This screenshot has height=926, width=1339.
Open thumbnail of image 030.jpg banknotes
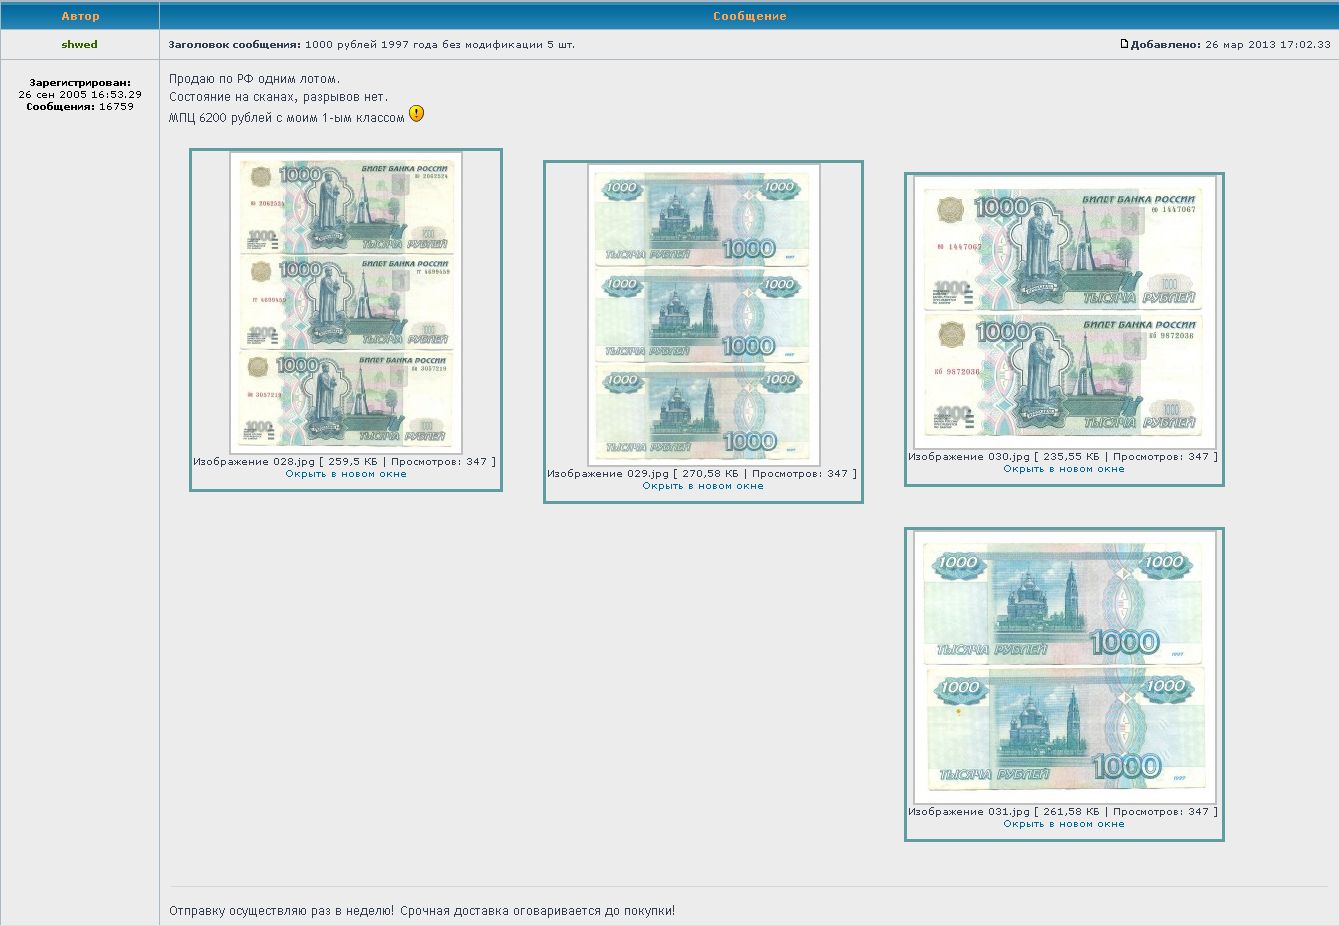[1064, 312]
